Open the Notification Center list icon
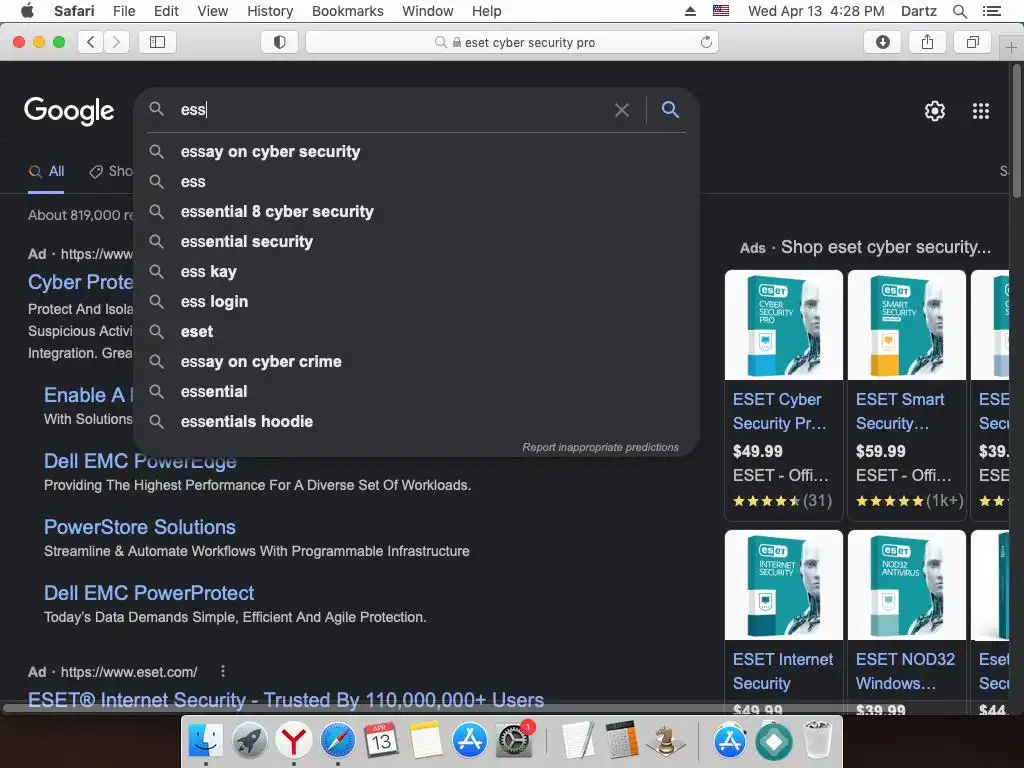This screenshot has height=768, width=1024. coord(991,11)
